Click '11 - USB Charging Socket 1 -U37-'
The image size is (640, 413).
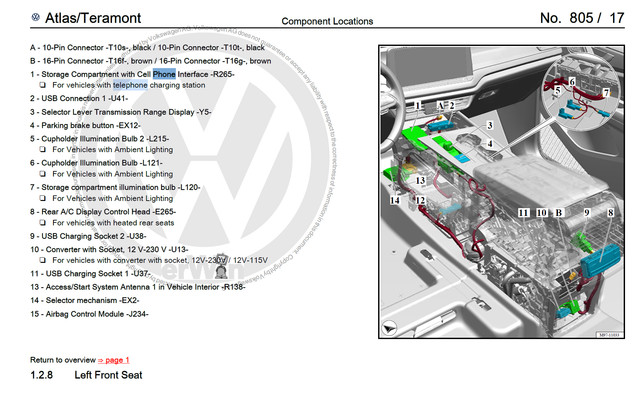point(90,274)
